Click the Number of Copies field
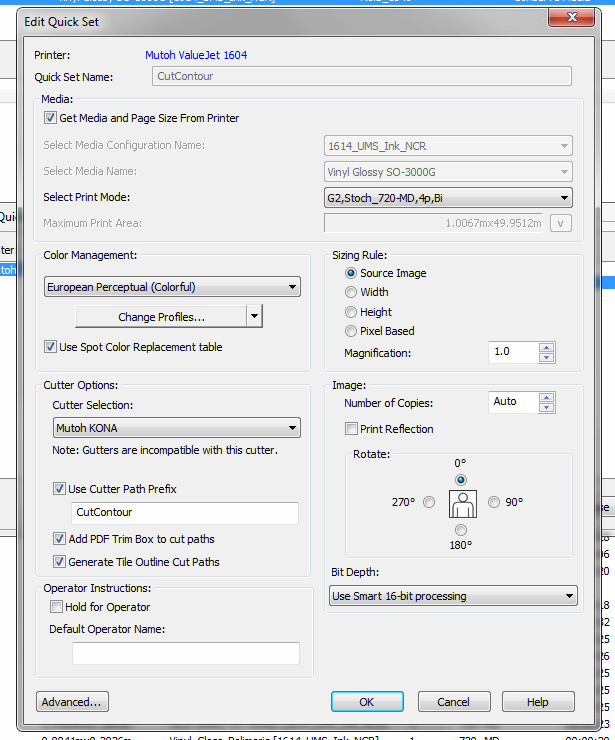Screen dimensions: 615x740 pos(514,402)
